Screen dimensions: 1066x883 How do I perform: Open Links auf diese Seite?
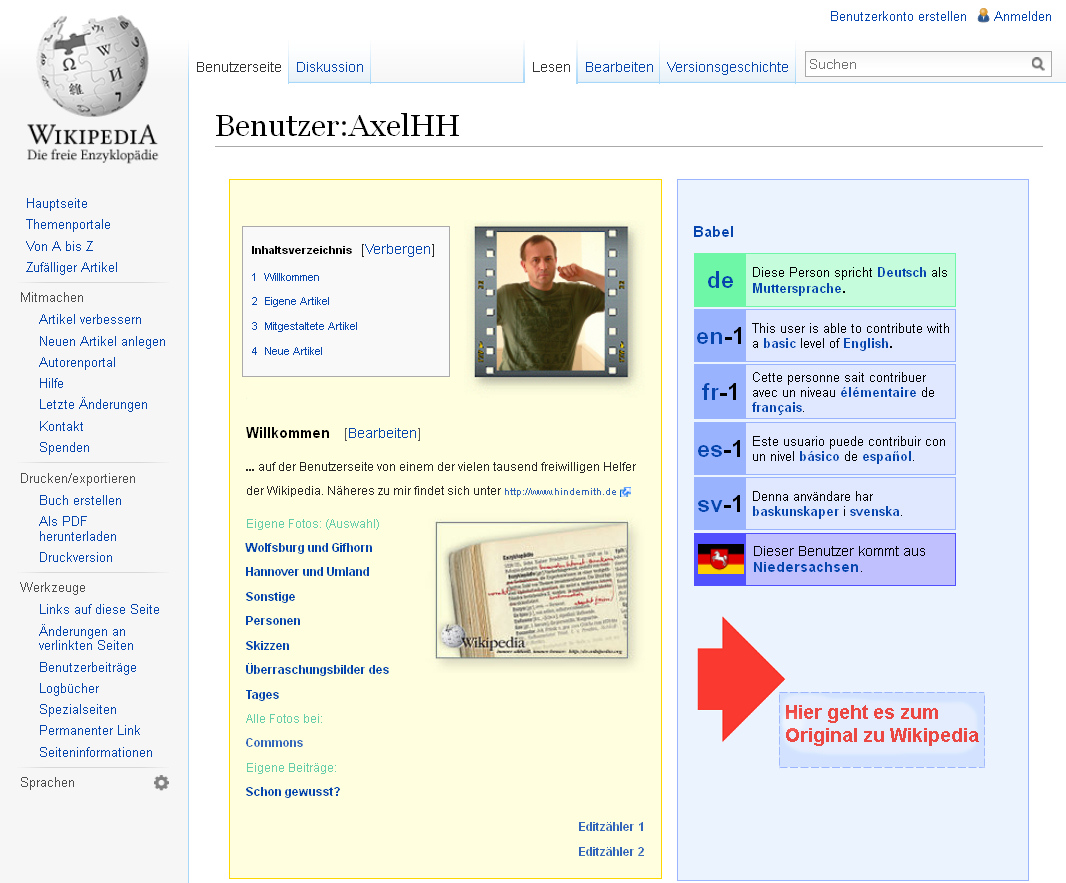pyautogui.click(x=99, y=610)
